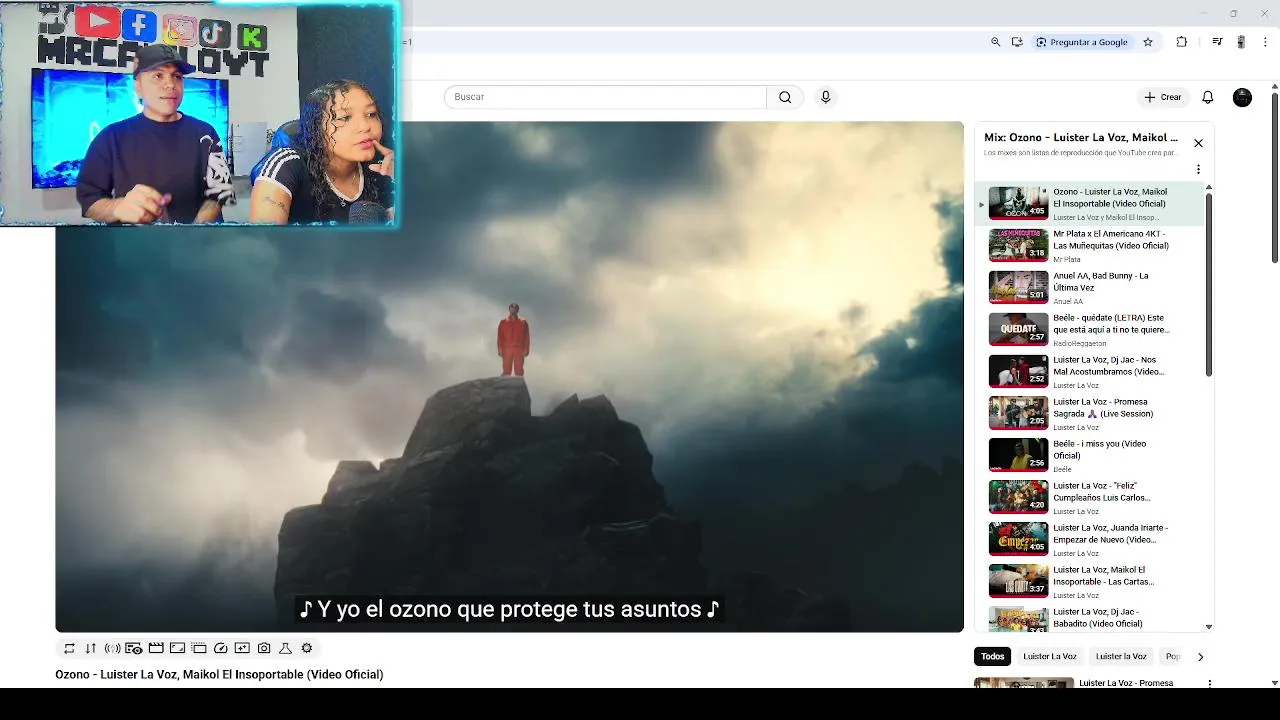The height and width of the screenshot is (720, 1280).
Task: Play Mr Plata - Las Muñequitas from playlist
Action: tap(1090, 245)
